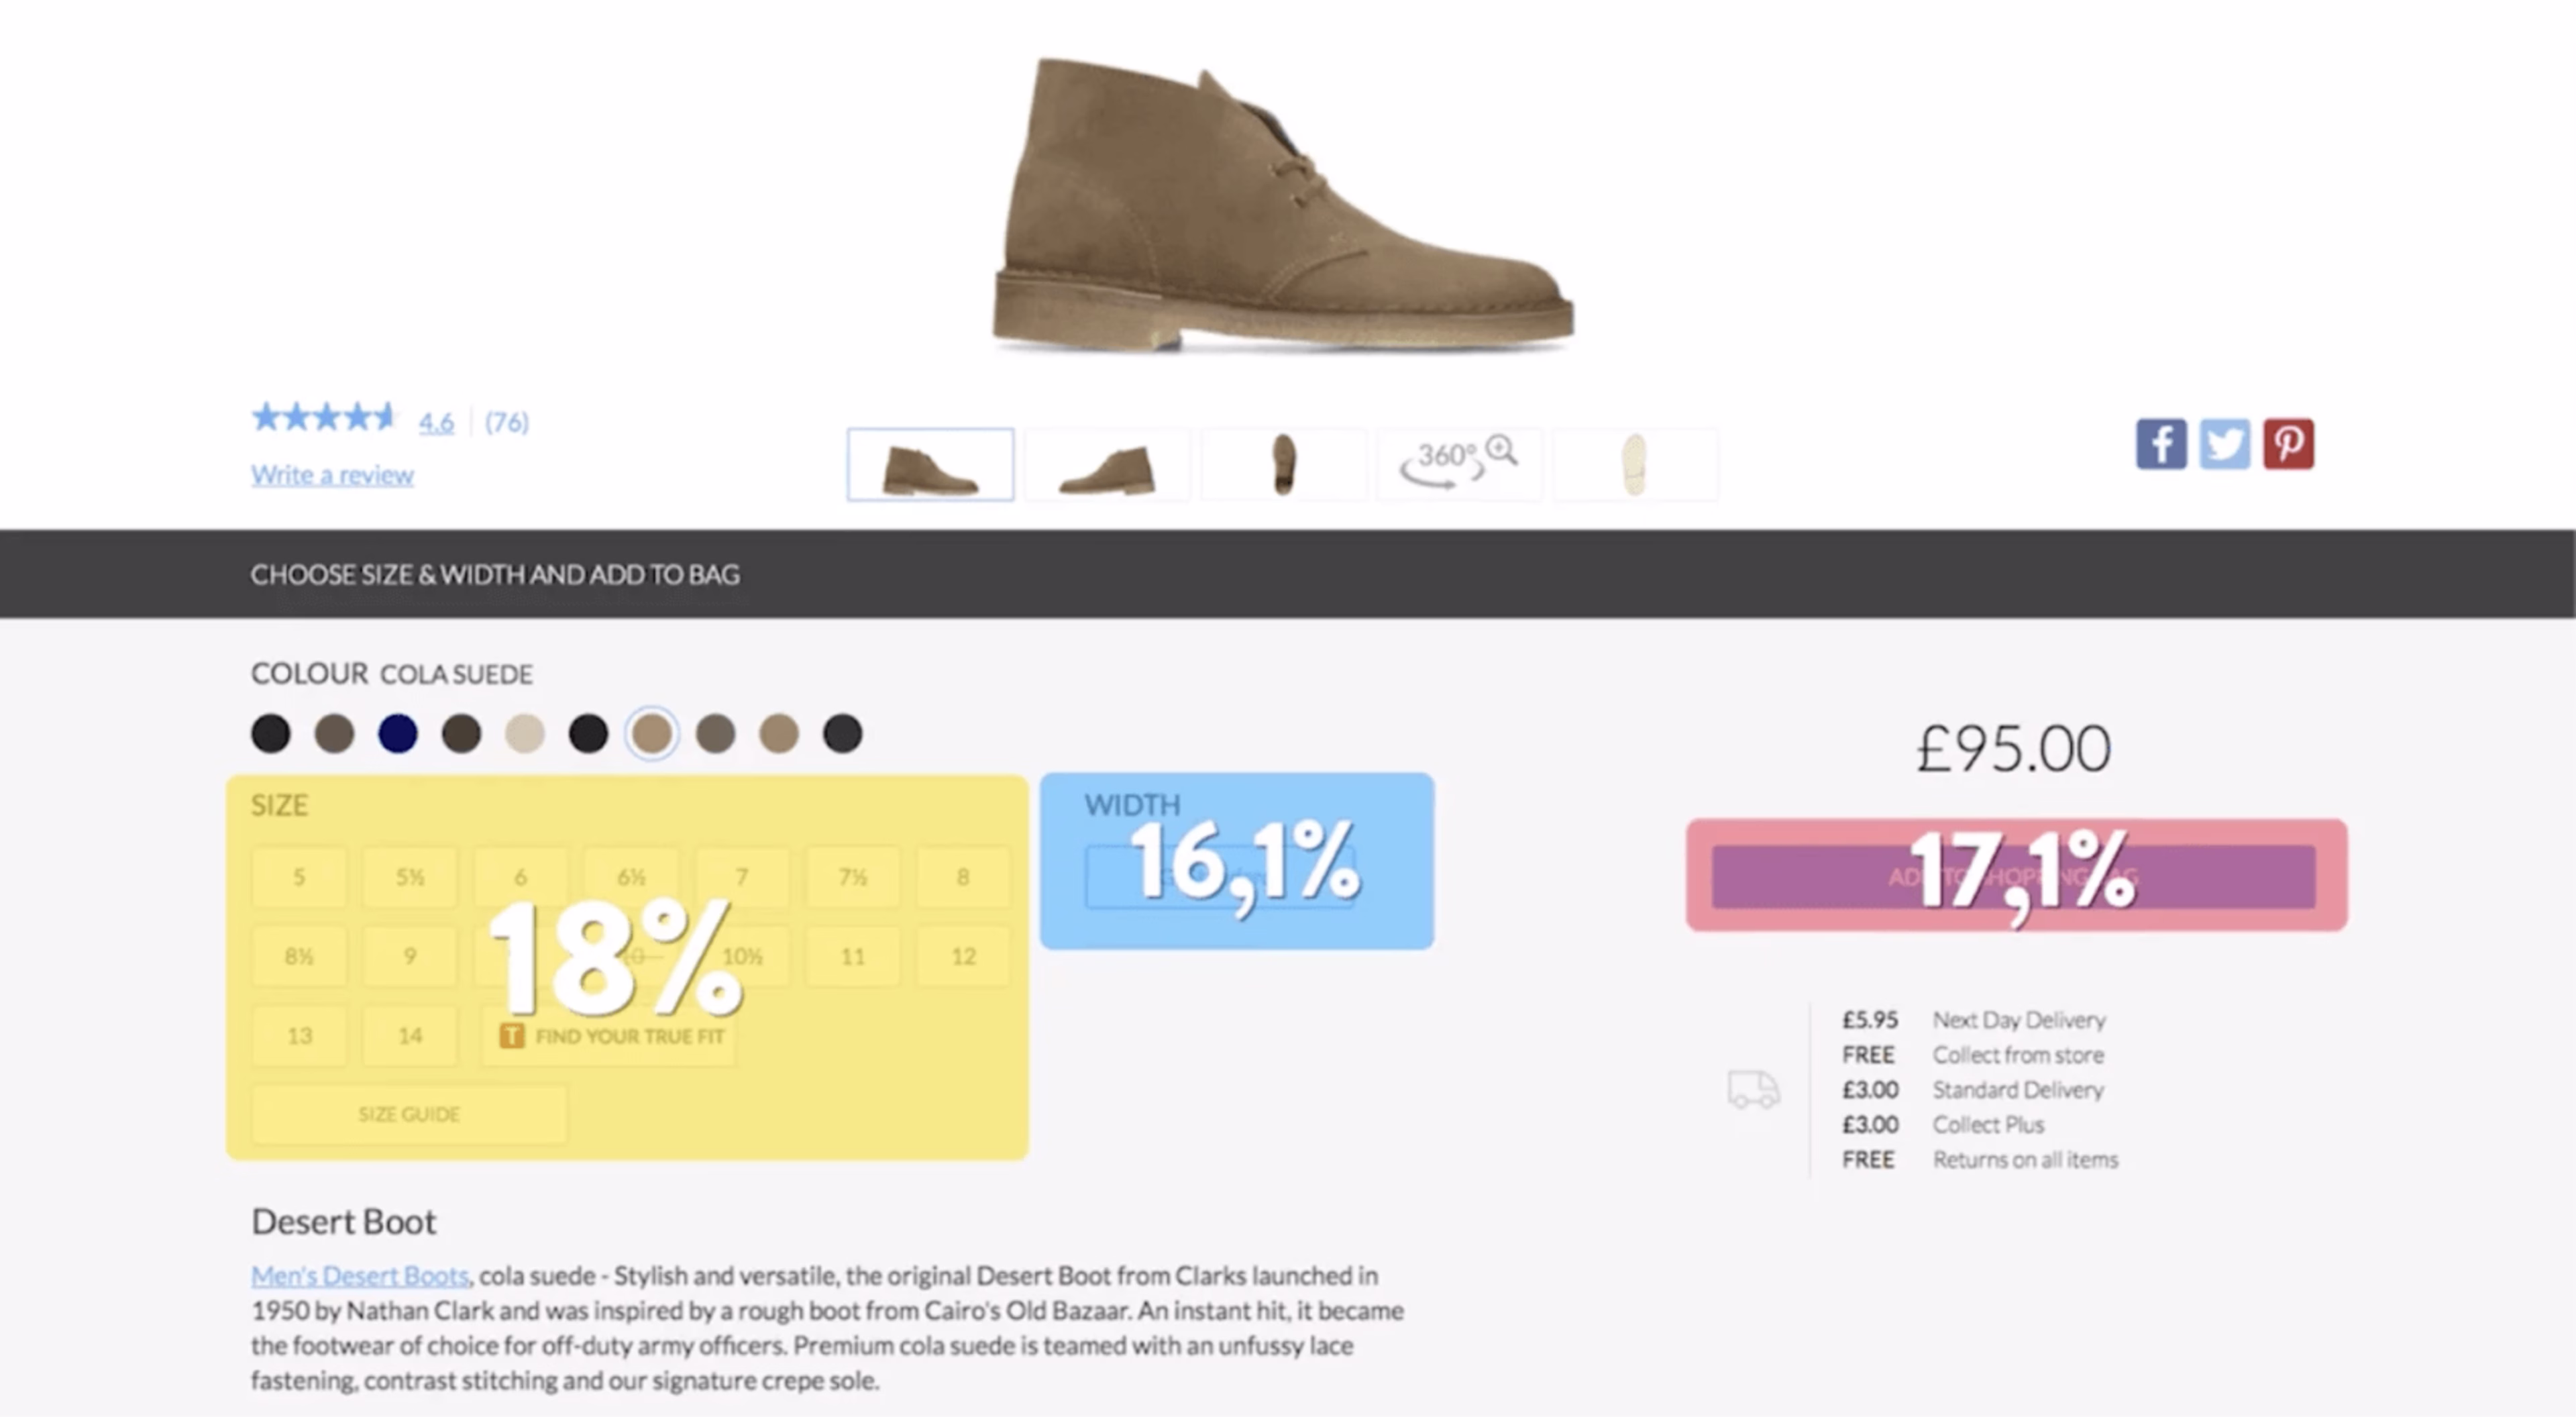Image resolution: width=2576 pixels, height=1417 pixels.
Task: Open the 360° view thumbnail
Action: (x=1459, y=464)
